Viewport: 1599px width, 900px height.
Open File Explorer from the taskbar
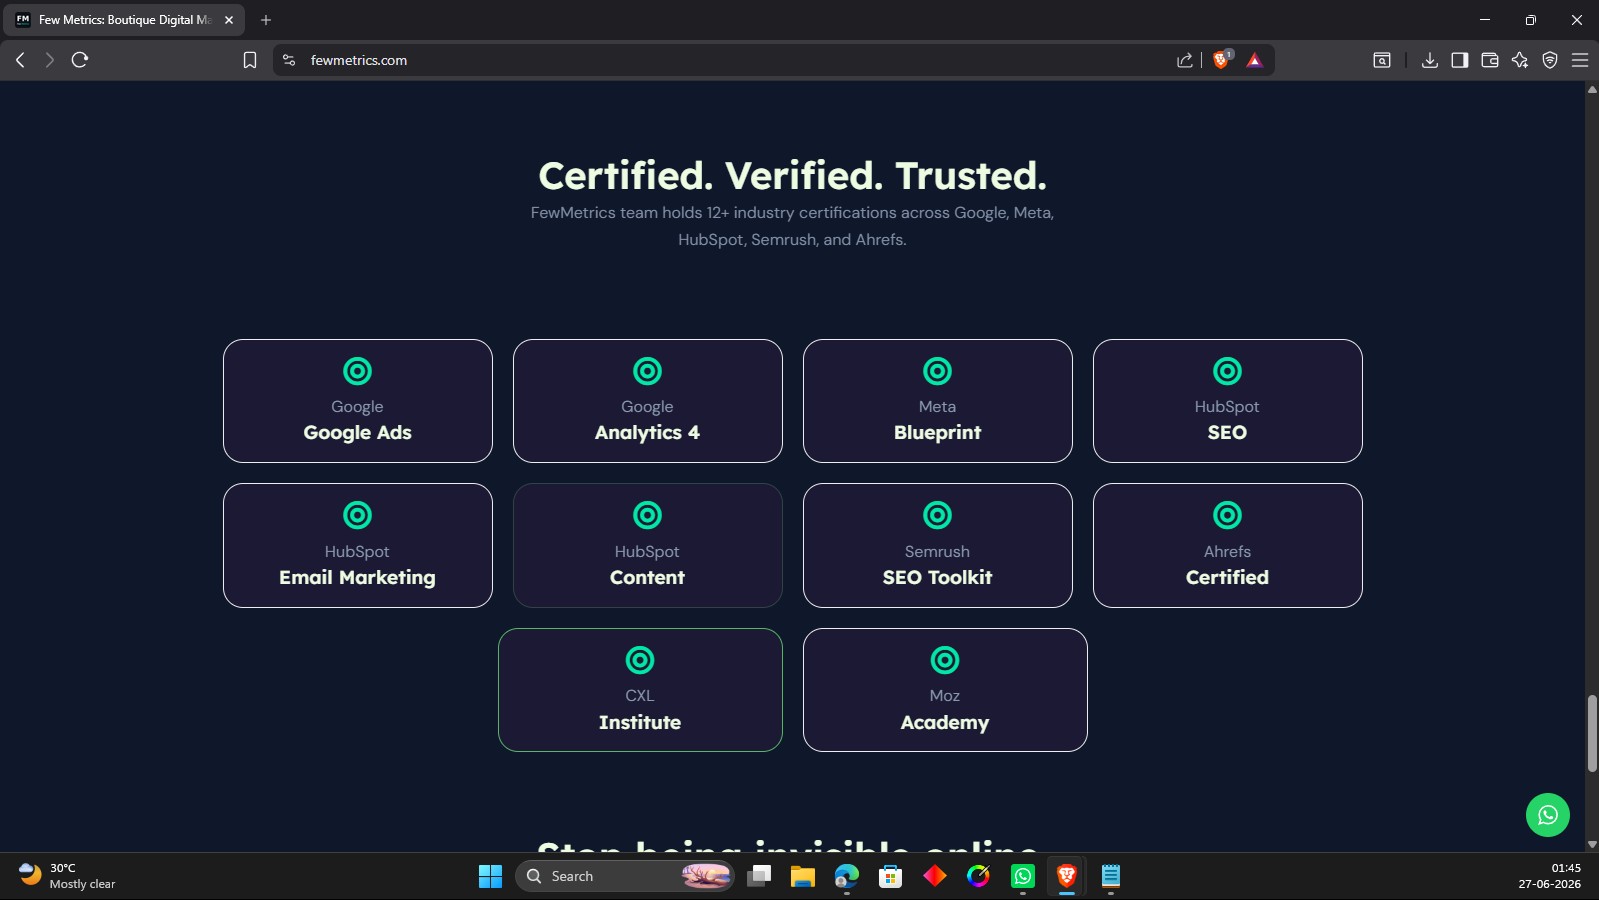802,876
